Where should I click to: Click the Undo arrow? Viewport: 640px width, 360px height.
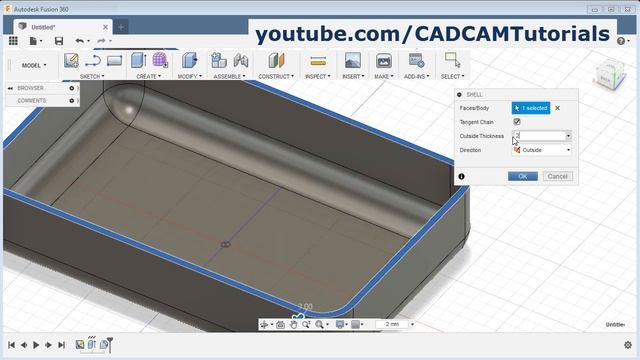point(80,41)
